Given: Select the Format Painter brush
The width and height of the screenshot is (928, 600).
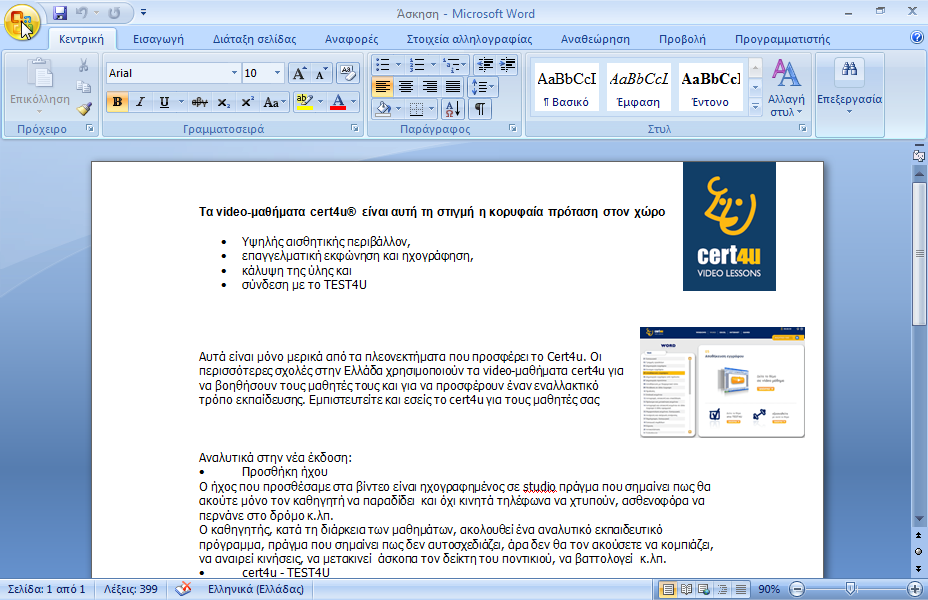Looking at the screenshot, I should tap(84, 109).
